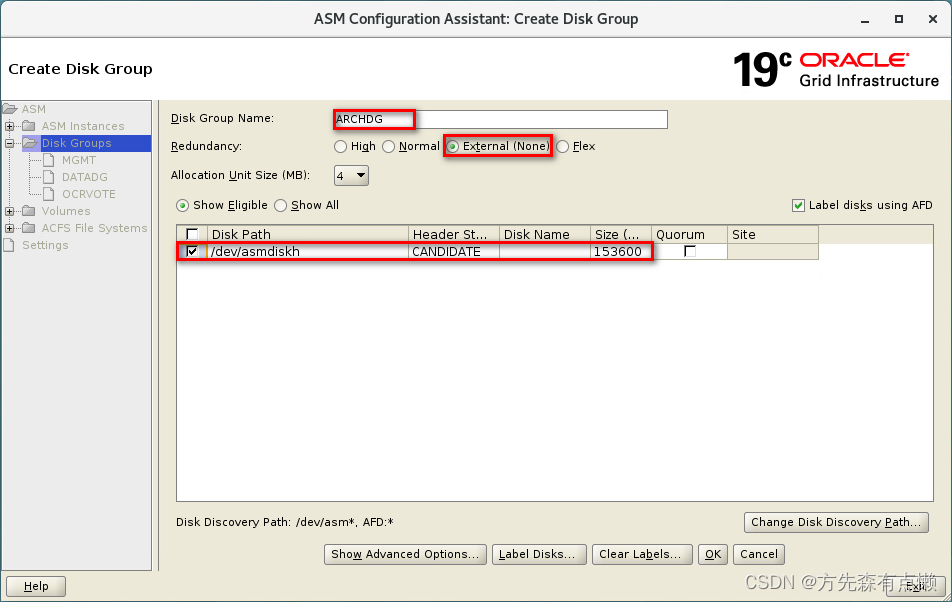
Task: Sort by the Header Status column header
Action: pyautogui.click(x=454, y=234)
